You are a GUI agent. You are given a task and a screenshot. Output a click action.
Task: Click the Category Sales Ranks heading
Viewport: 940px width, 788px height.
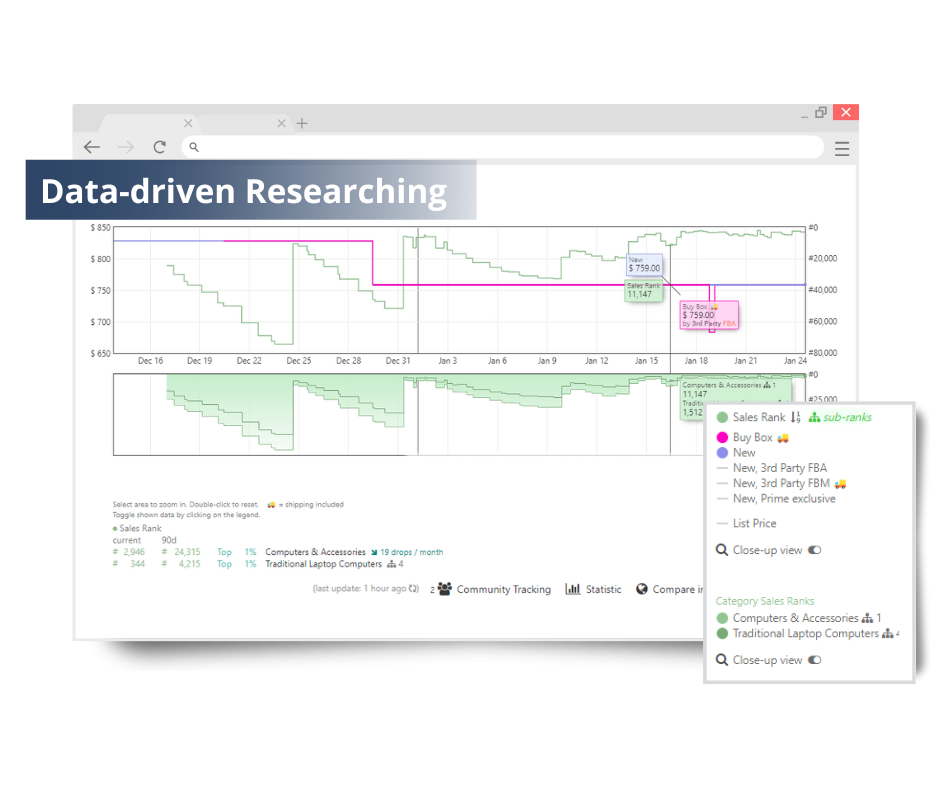(x=765, y=601)
